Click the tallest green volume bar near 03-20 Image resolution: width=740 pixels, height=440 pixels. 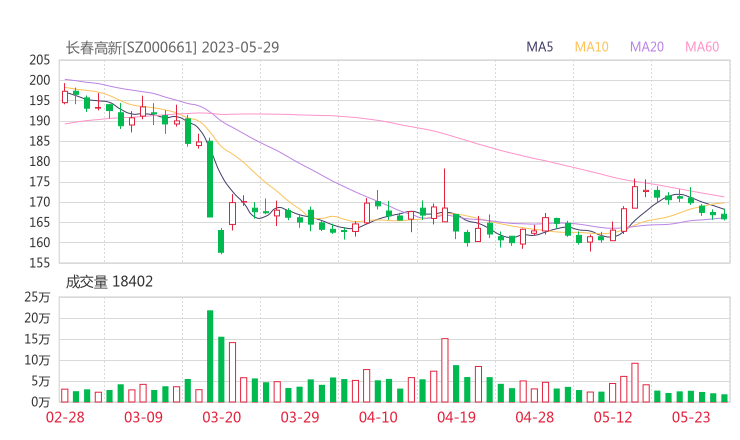210,356
